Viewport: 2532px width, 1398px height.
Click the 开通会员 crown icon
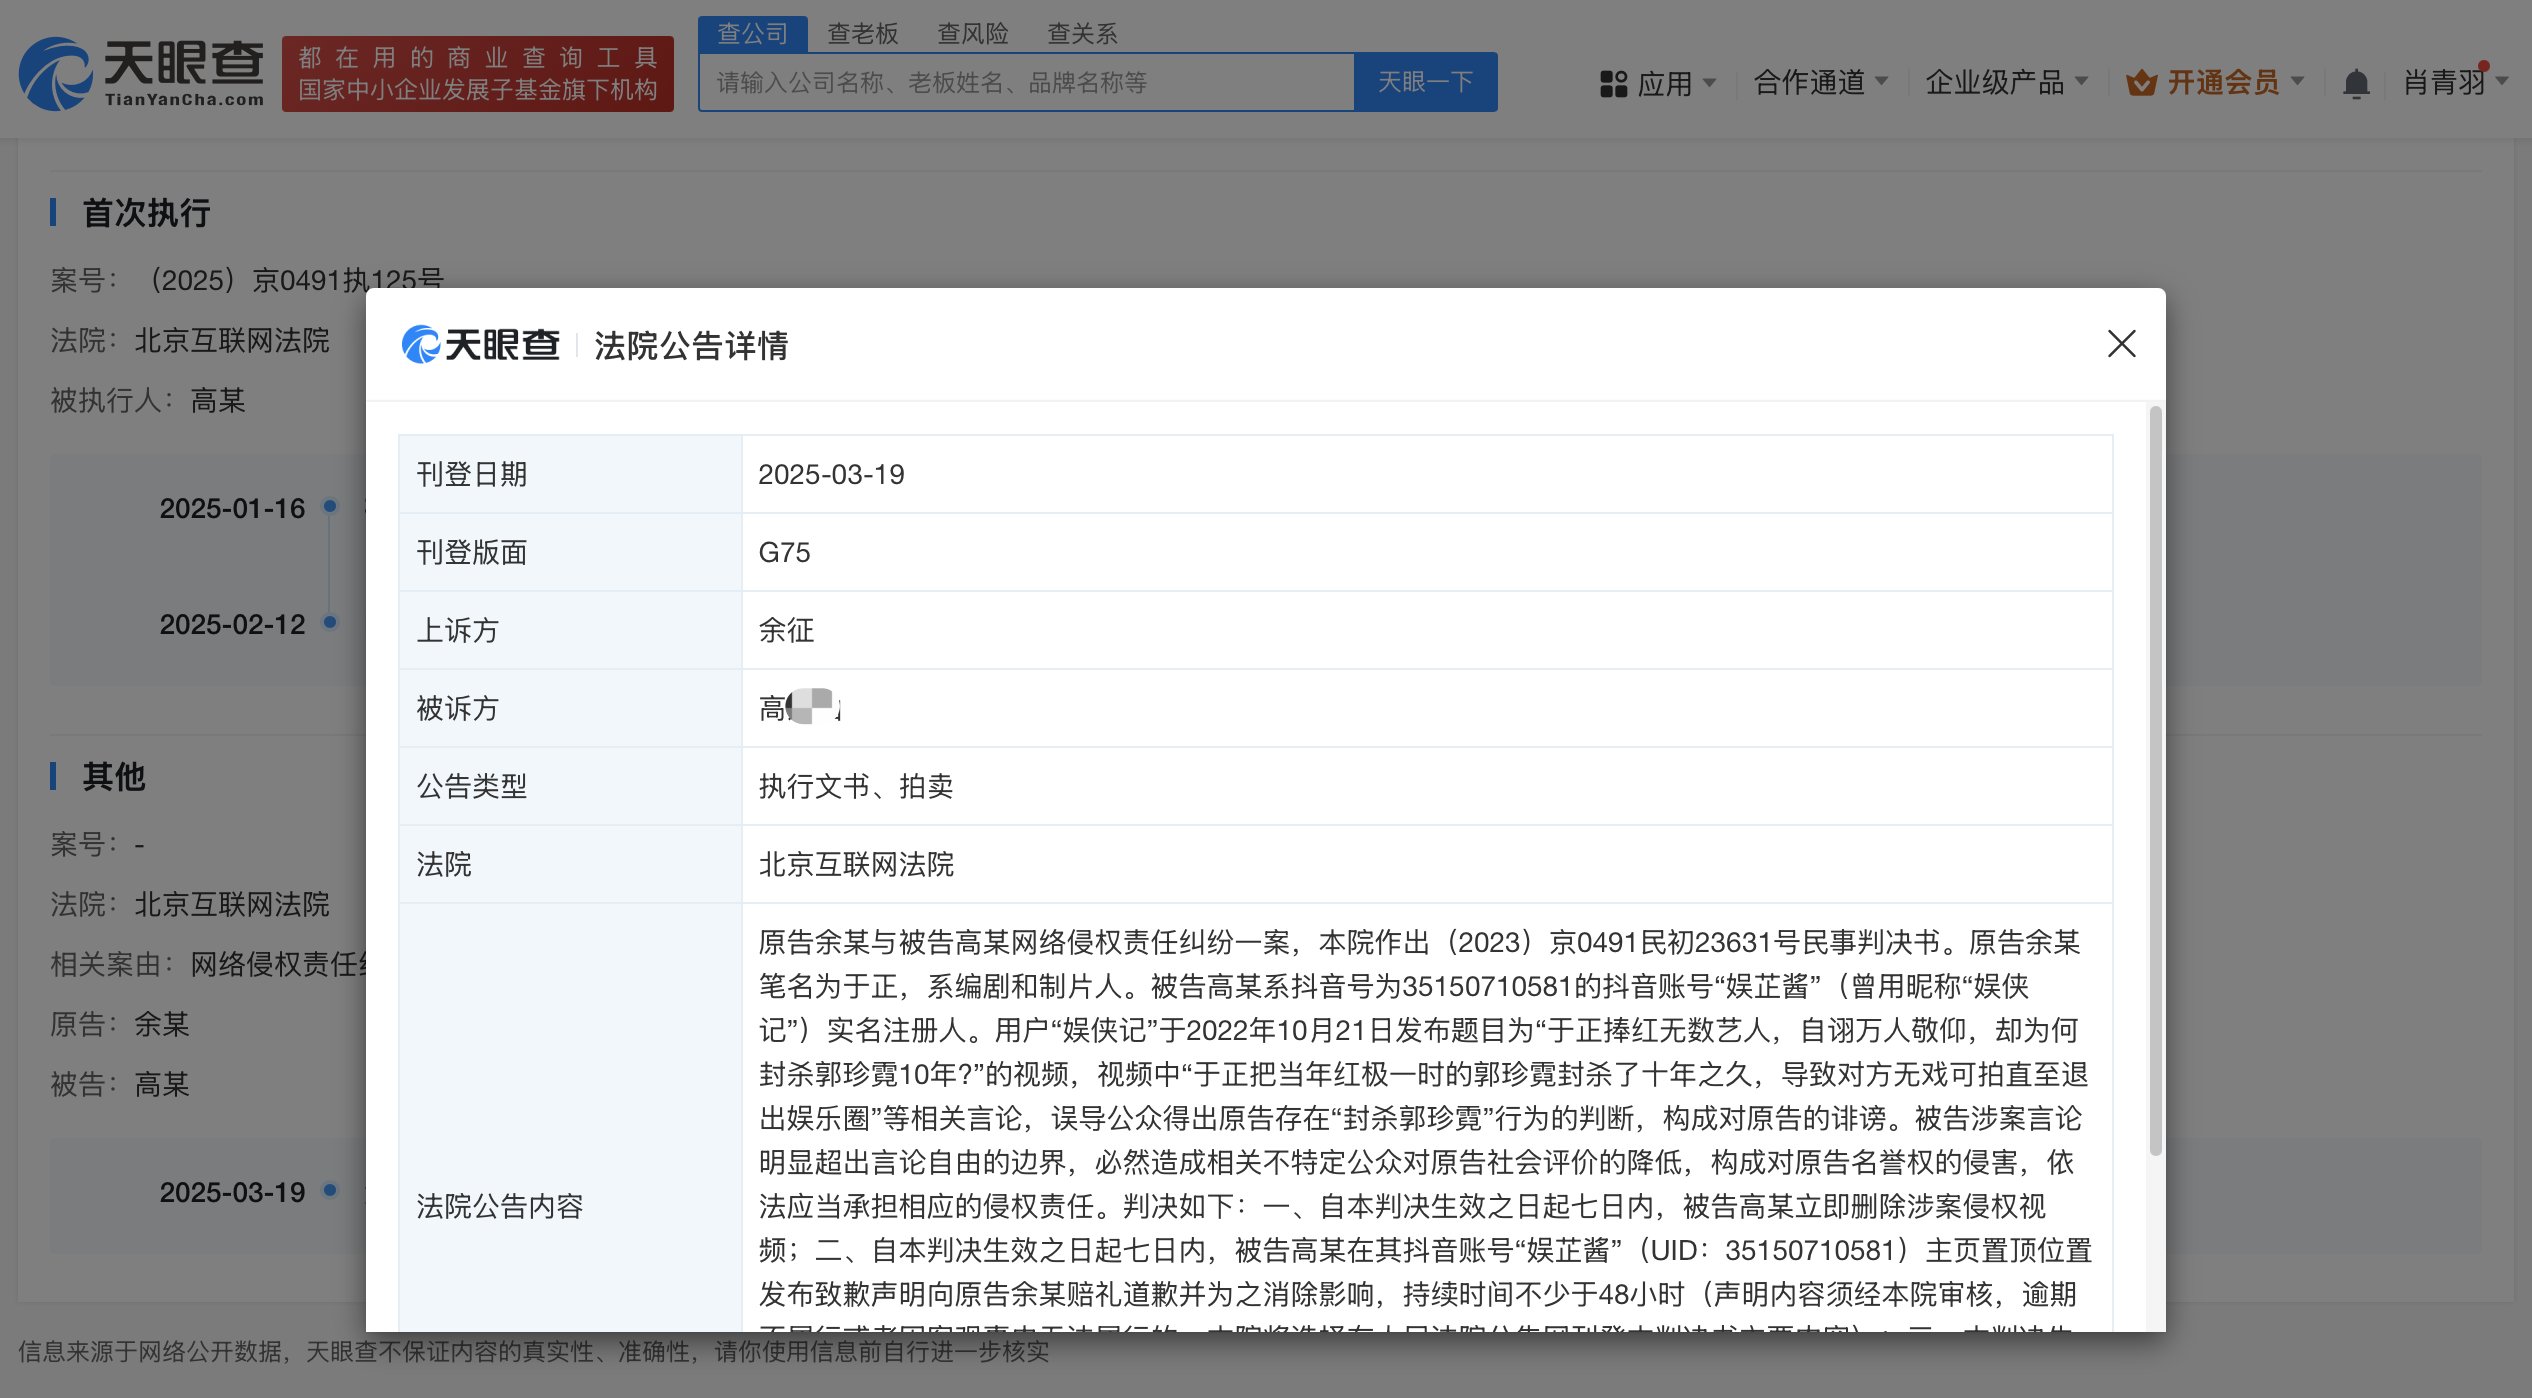point(2141,82)
